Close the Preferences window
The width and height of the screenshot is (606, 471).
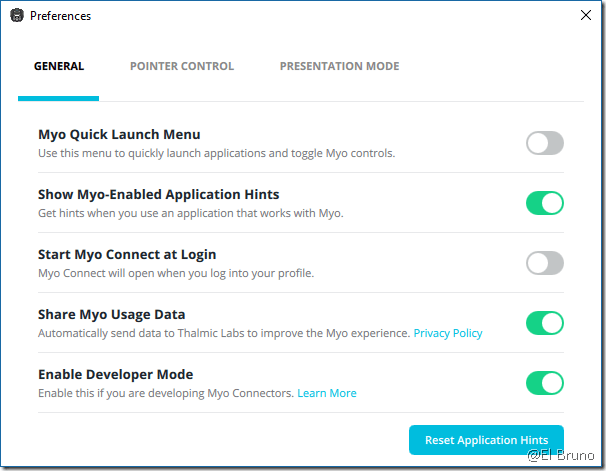click(586, 16)
